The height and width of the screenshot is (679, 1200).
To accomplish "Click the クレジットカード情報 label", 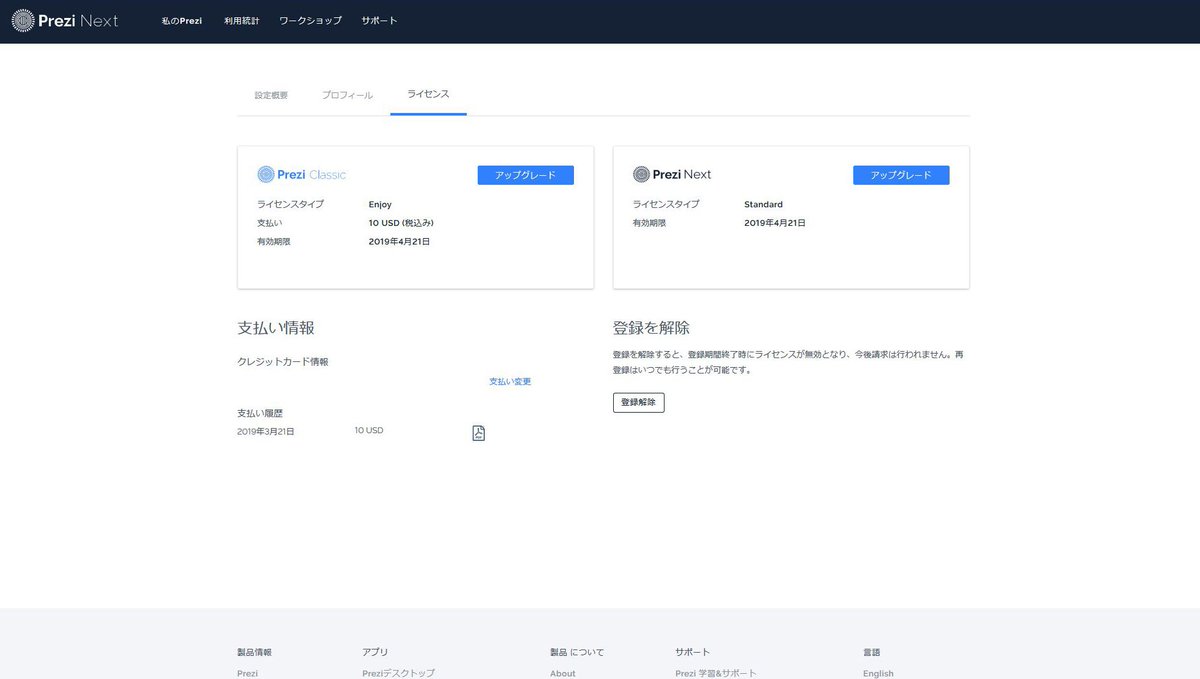I will click(283, 362).
